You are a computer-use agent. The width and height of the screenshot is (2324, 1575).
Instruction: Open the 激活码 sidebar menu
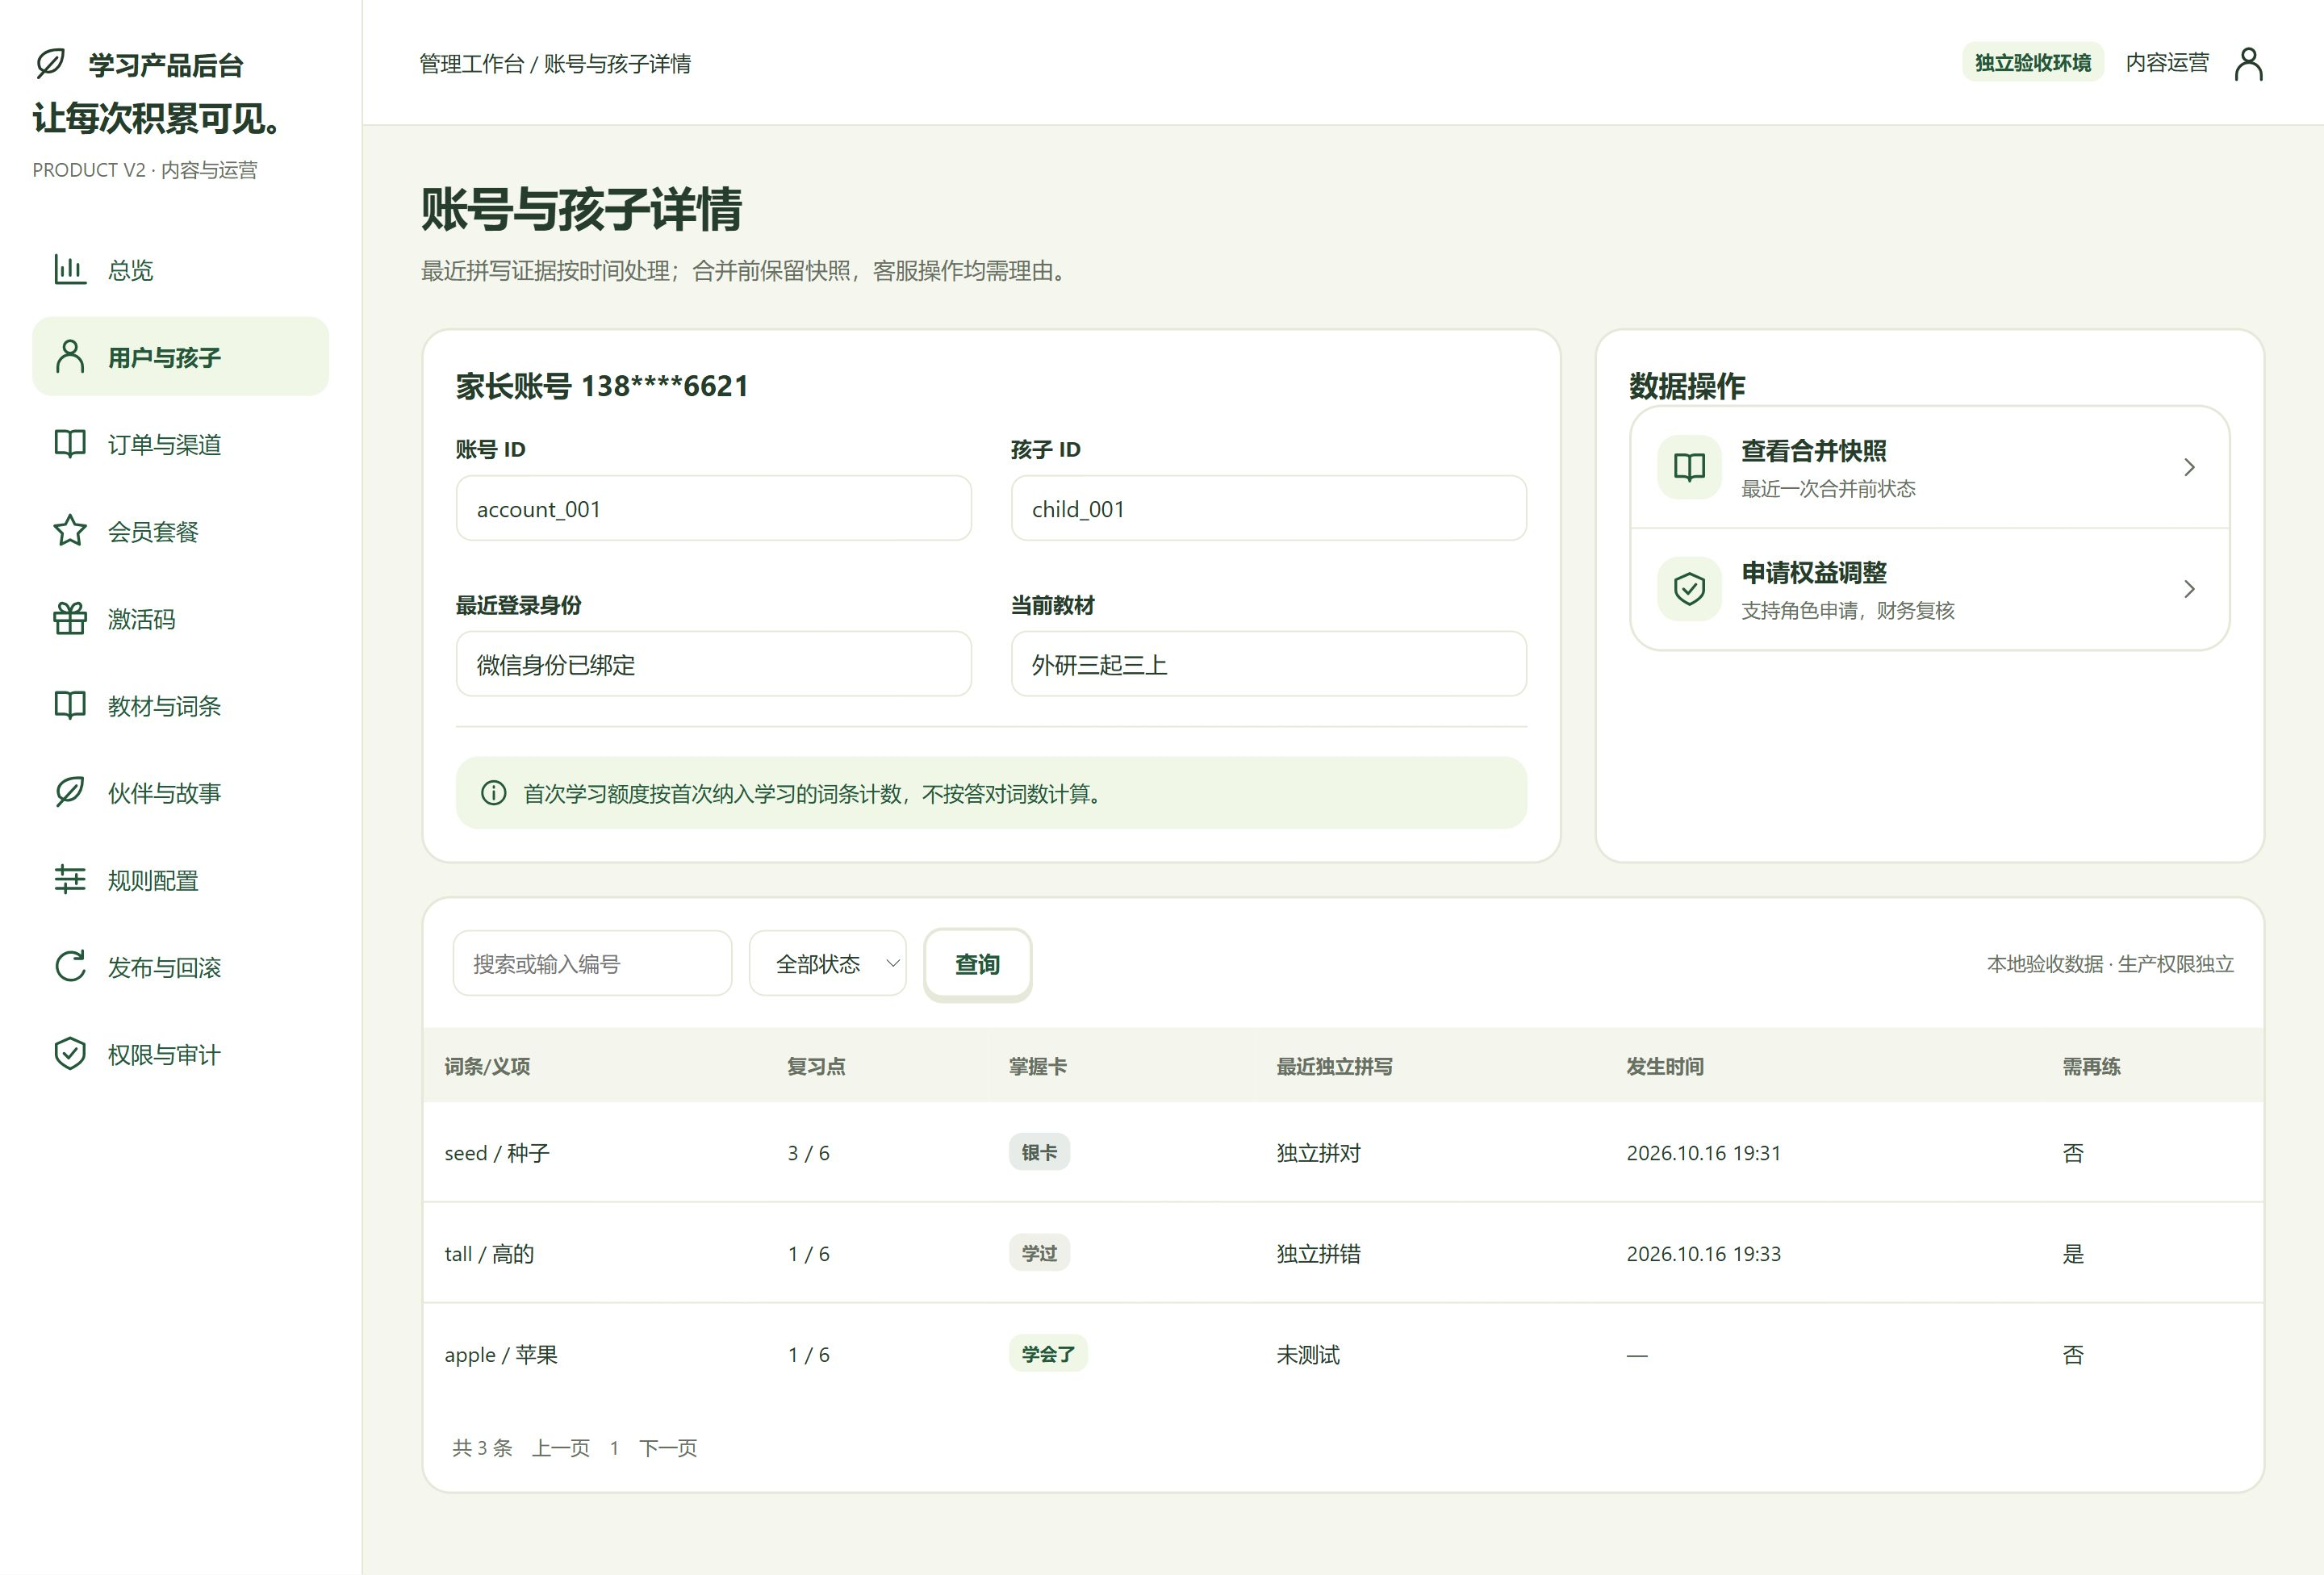pos(181,618)
